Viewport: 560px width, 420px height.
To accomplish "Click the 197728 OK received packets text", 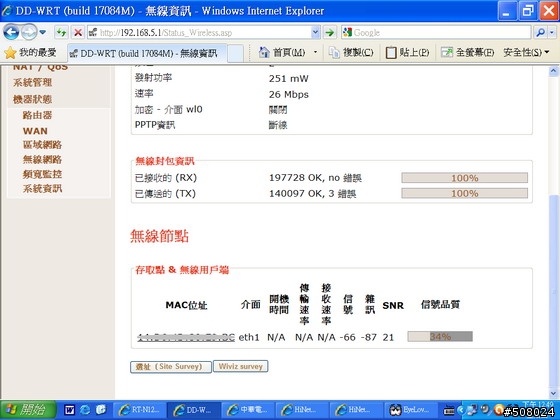I will point(315,178).
